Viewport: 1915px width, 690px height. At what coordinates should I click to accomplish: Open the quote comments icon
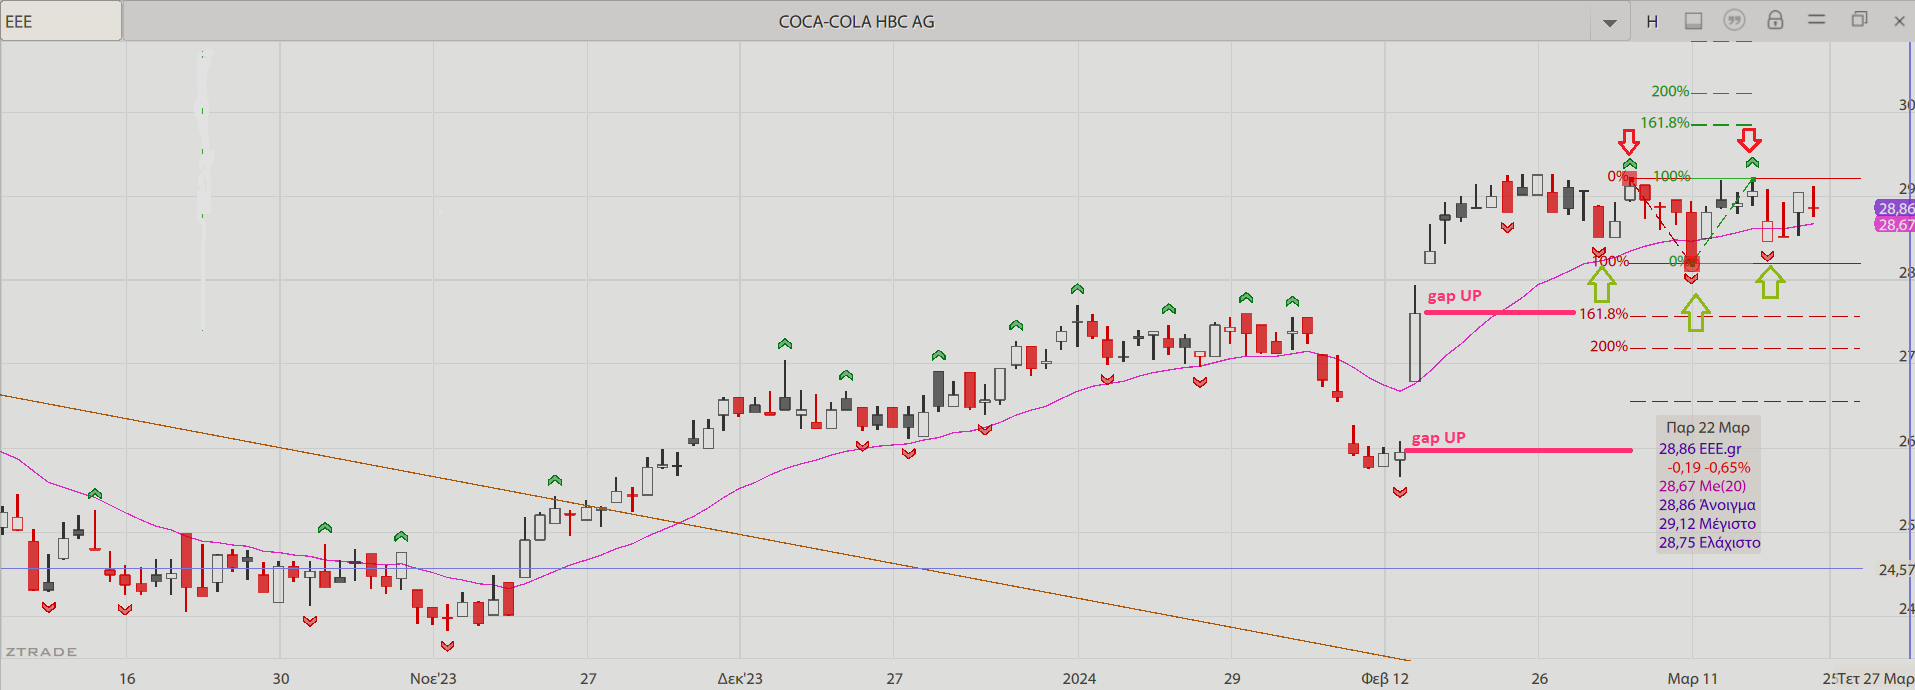tap(1734, 20)
